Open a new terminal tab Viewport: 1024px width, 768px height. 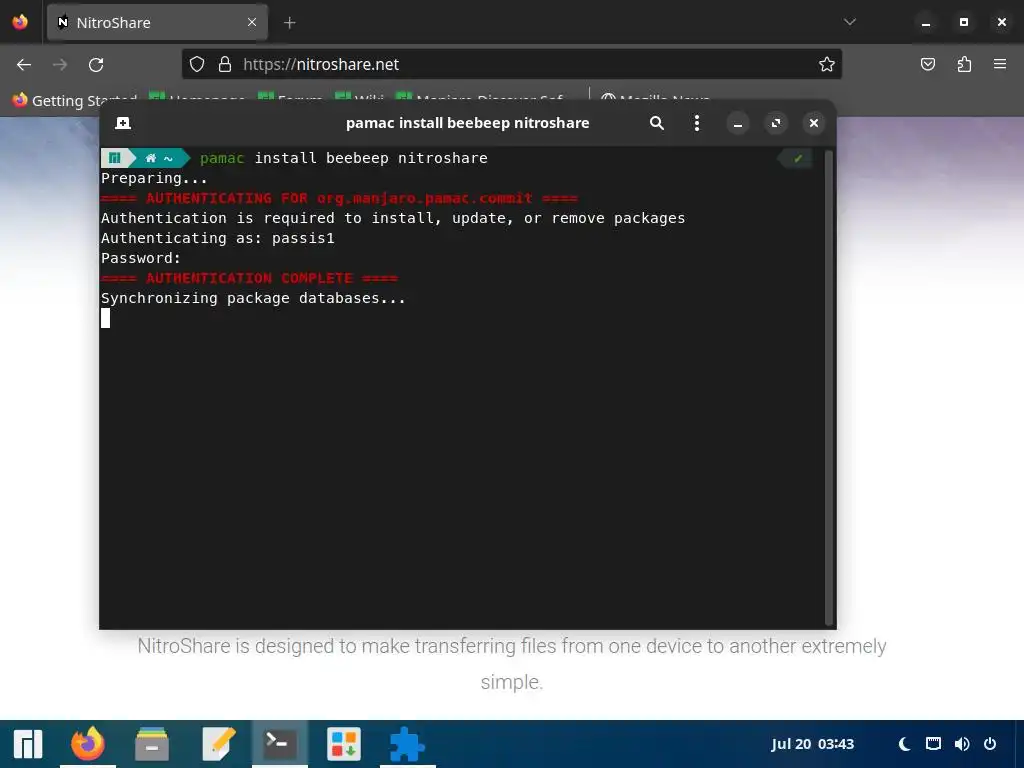[x=123, y=123]
